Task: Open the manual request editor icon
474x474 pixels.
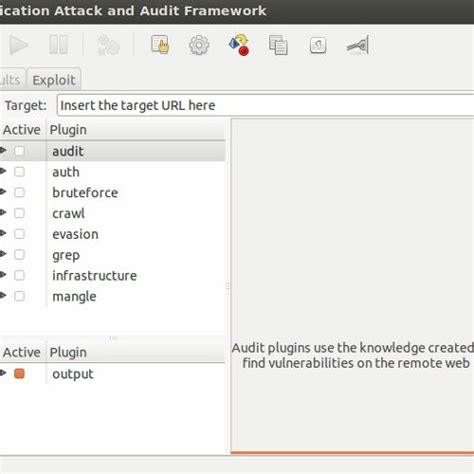Action: click(160, 44)
